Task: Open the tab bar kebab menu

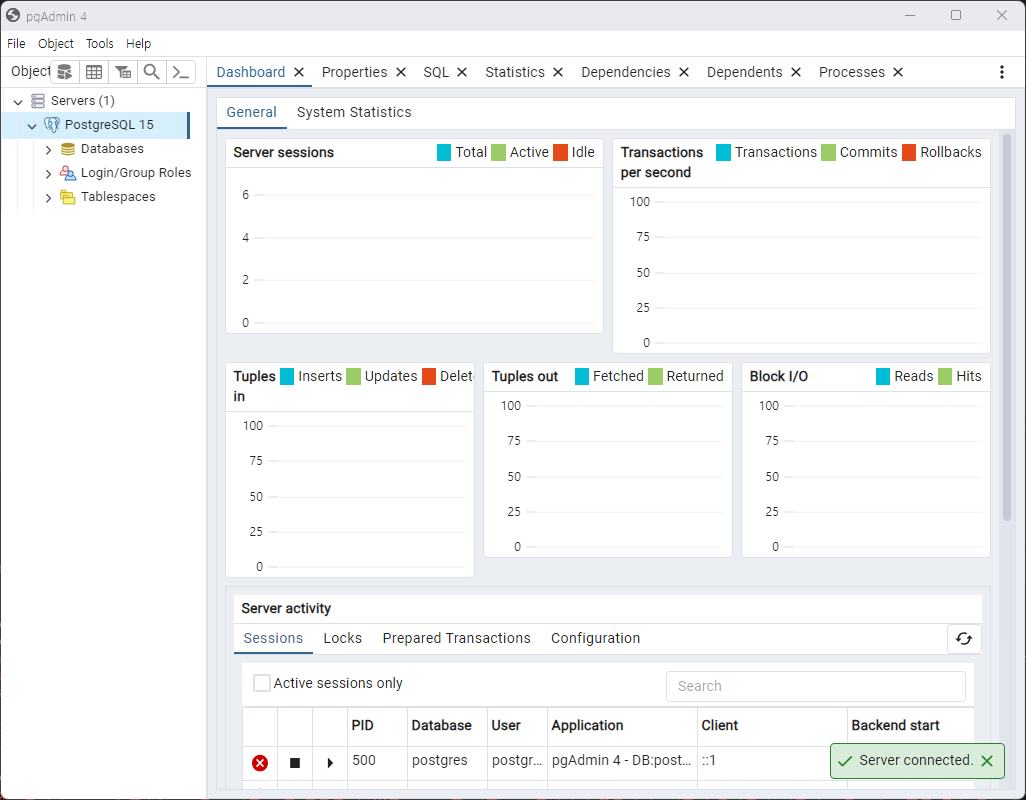Action: click(1002, 72)
